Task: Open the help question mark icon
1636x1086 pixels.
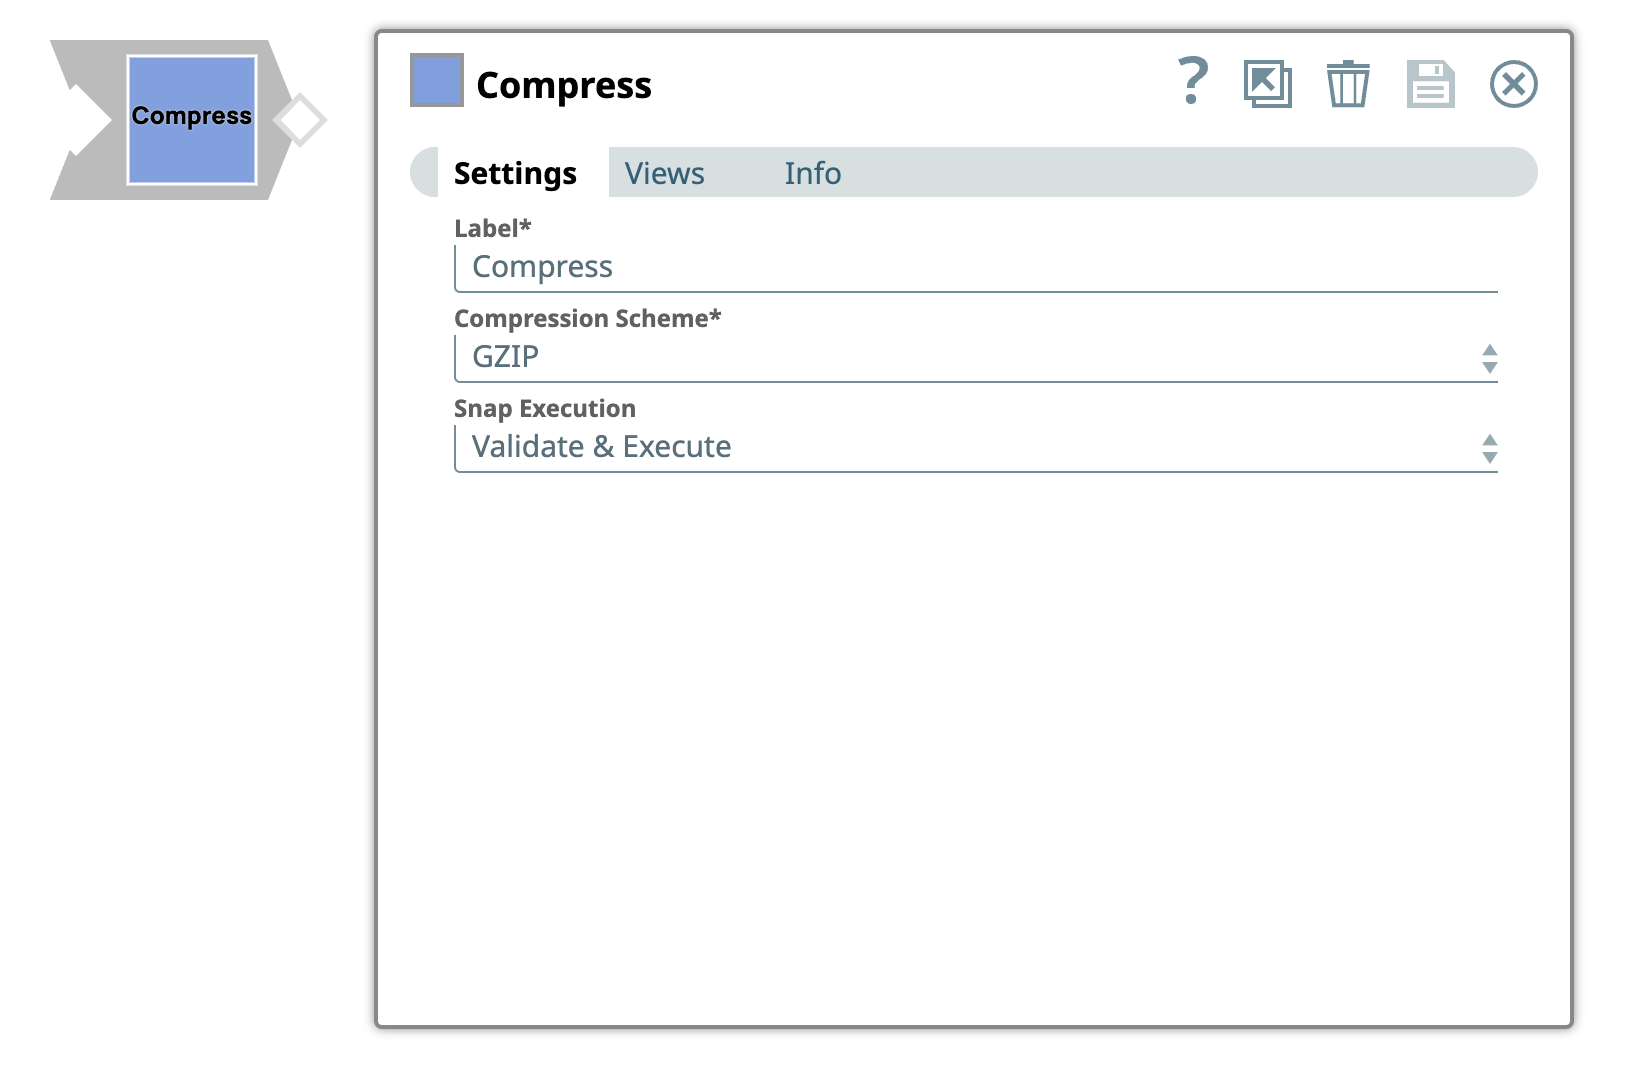Action: [x=1192, y=82]
